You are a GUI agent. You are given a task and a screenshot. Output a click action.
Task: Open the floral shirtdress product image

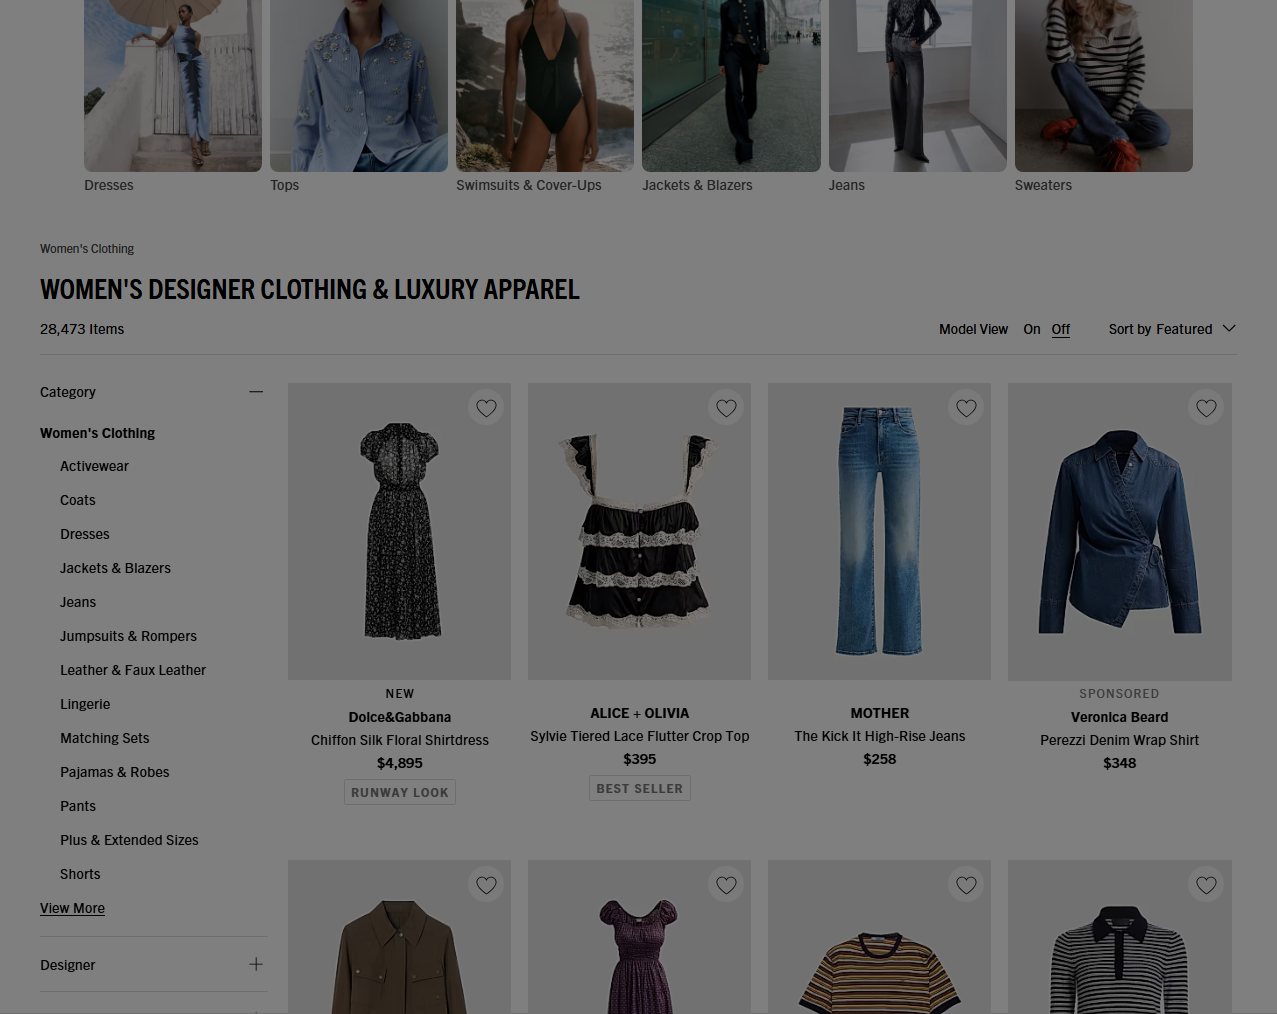pyautogui.click(x=400, y=532)
